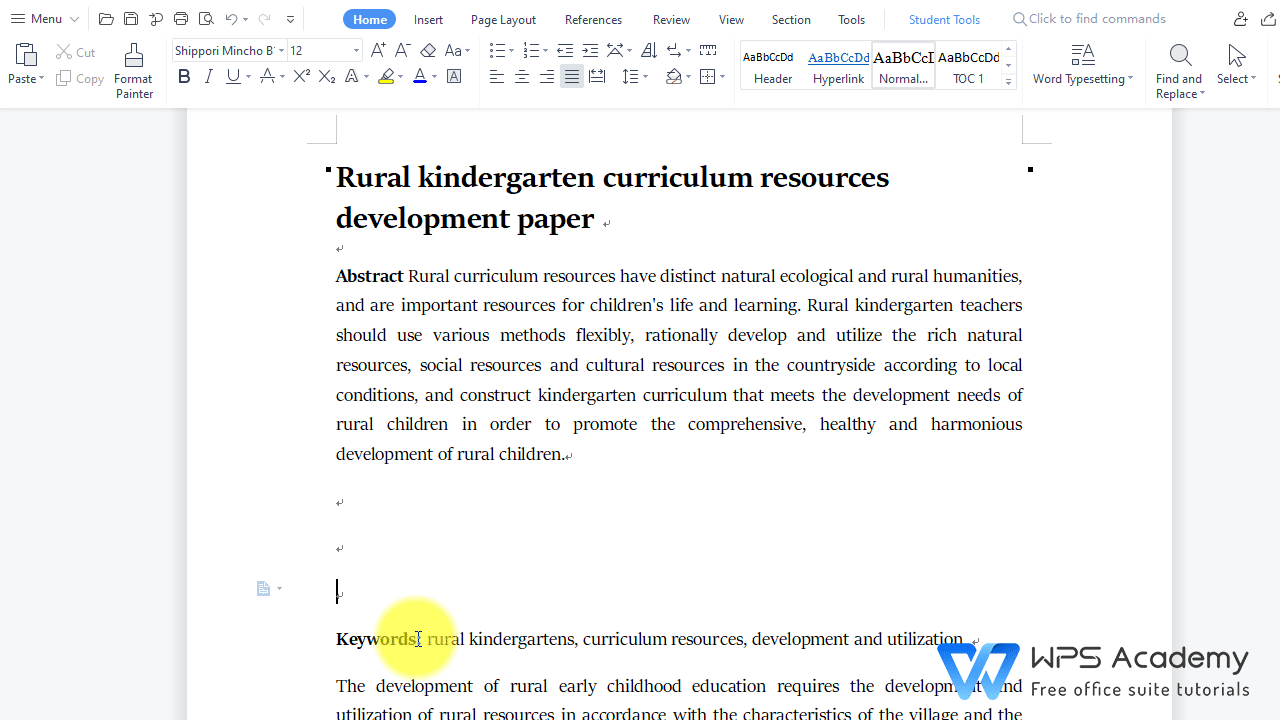Toggle bold formatting
This screenshot has height=720, width=1280.
pos(184,77)
